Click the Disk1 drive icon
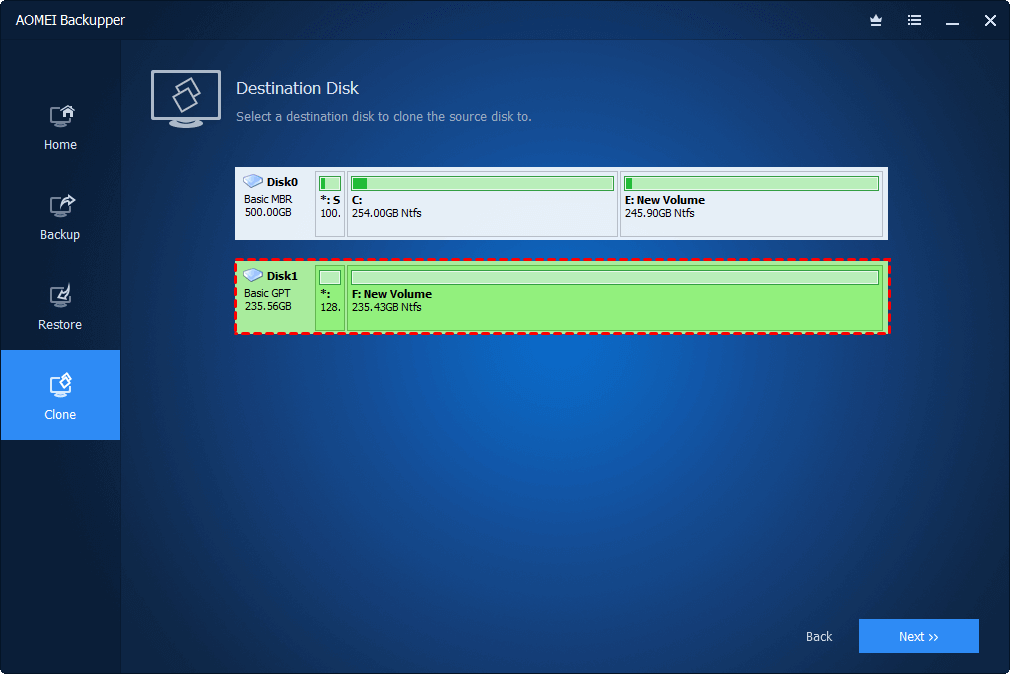 point(253,275)
